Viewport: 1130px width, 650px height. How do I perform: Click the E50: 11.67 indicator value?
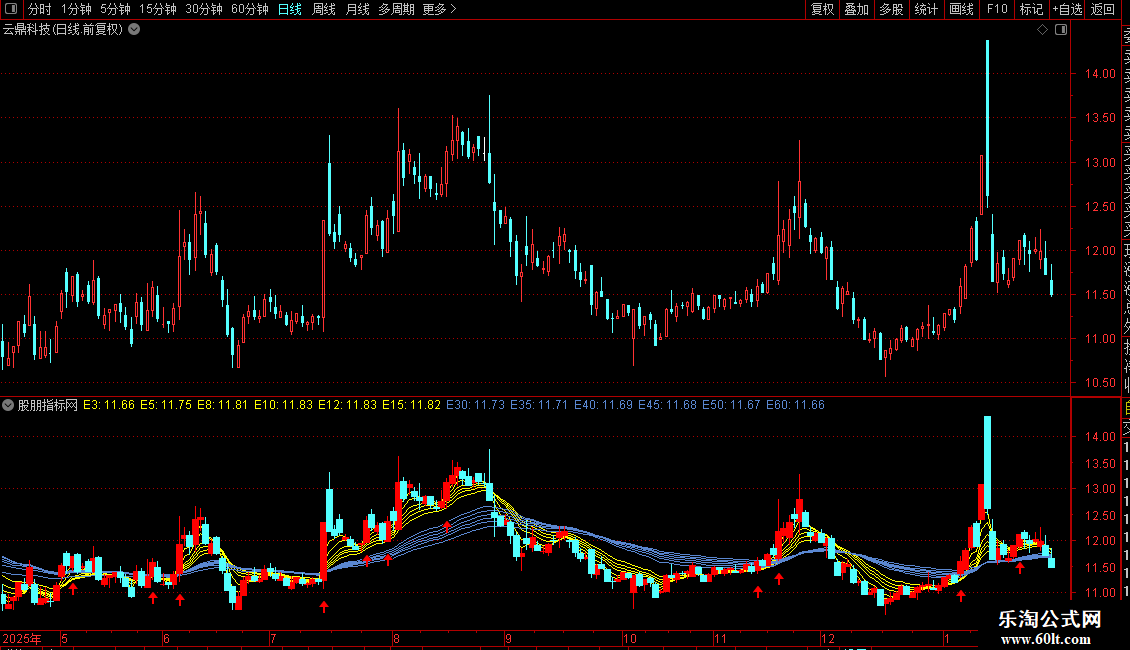(731, 405)
